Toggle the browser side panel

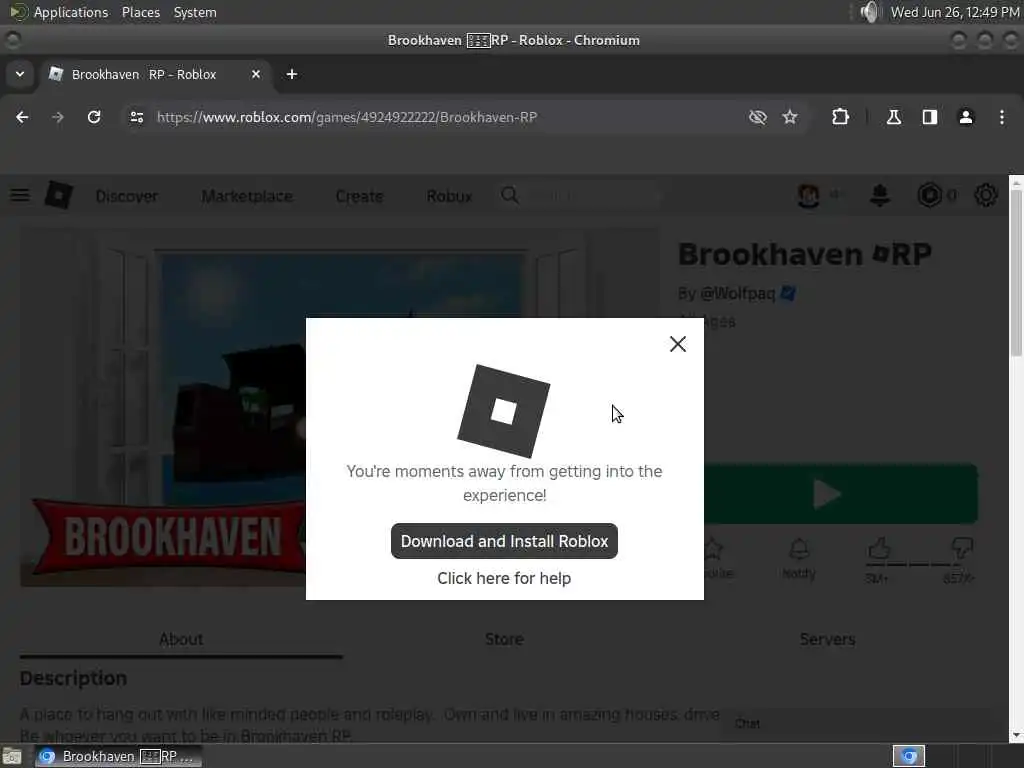click(929, 117)
